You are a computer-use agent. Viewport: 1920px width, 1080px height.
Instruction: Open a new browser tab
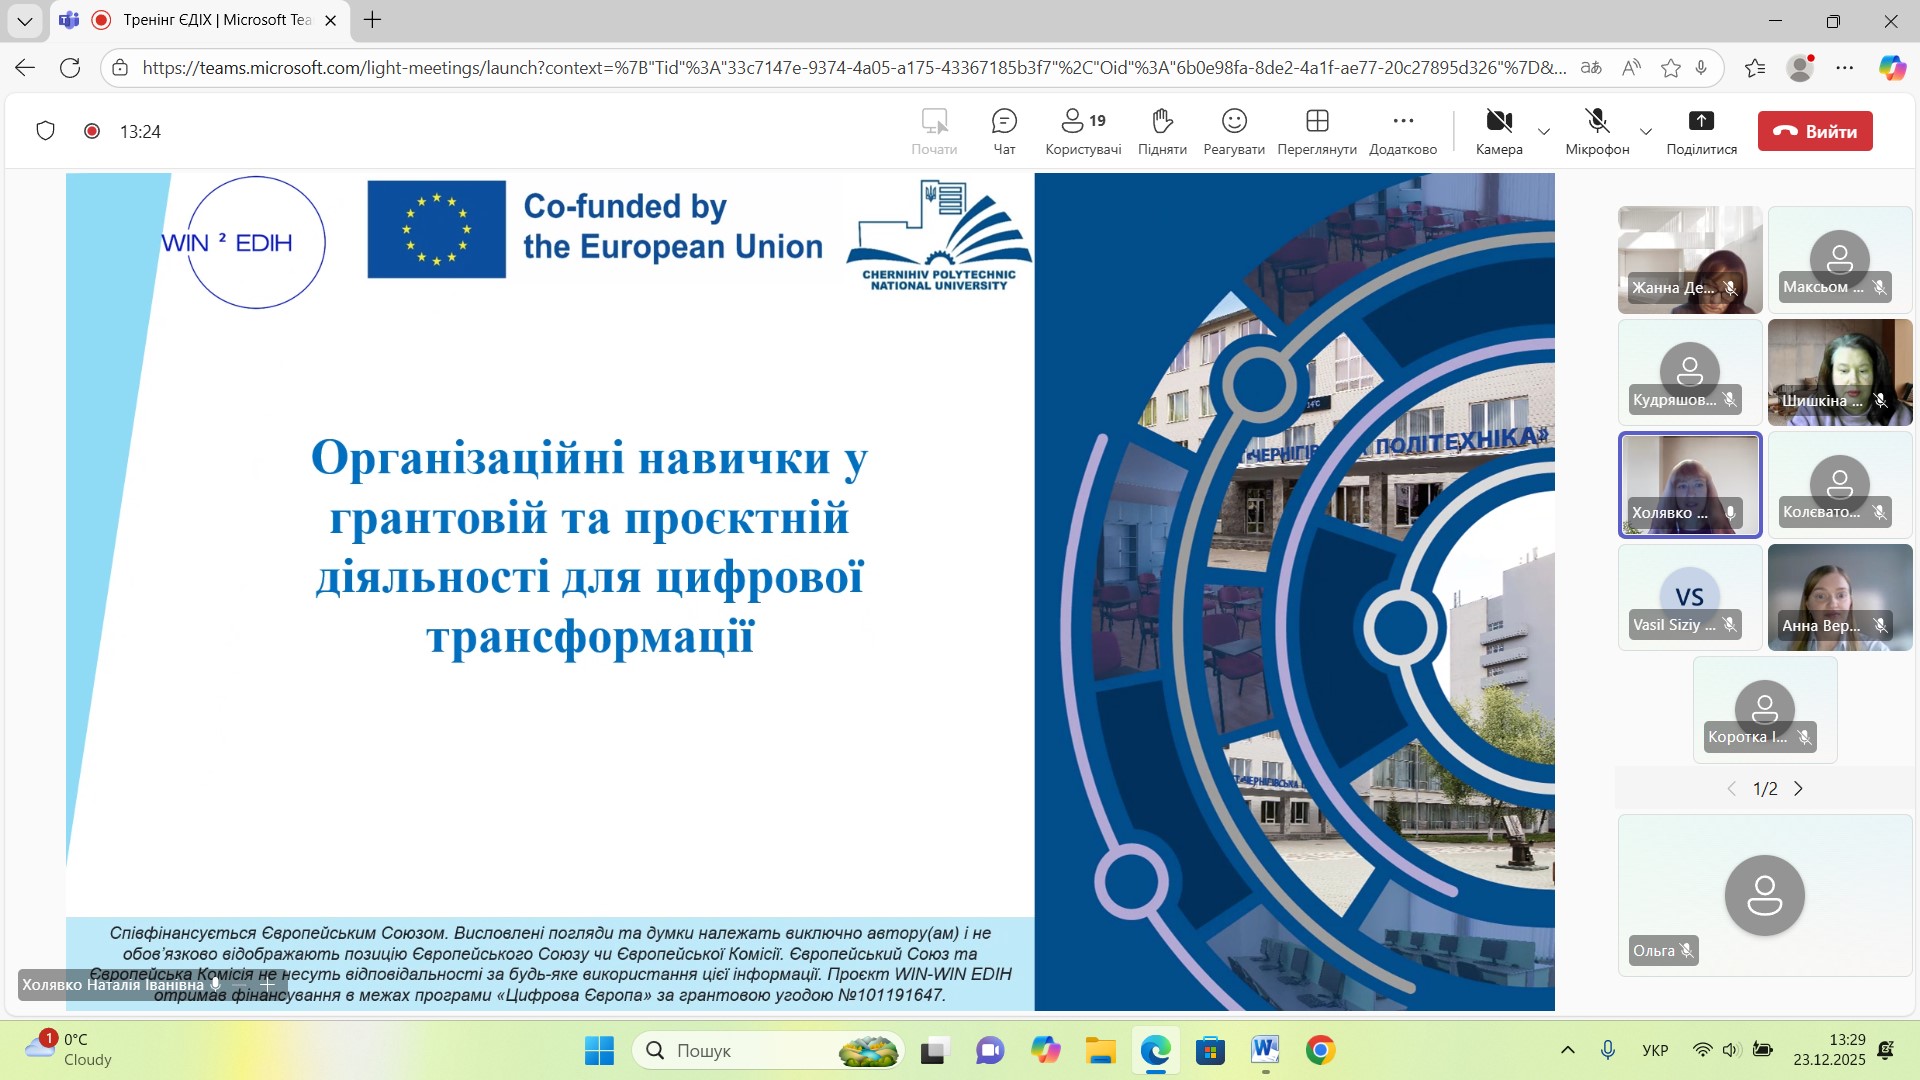[372, 20]
